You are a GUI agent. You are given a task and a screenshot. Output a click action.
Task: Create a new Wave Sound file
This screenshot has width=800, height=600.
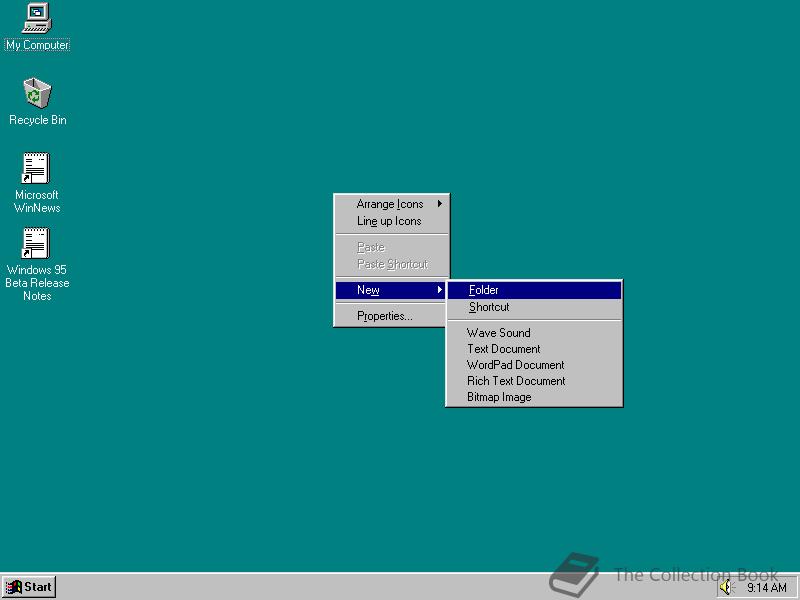click(534, 333)
